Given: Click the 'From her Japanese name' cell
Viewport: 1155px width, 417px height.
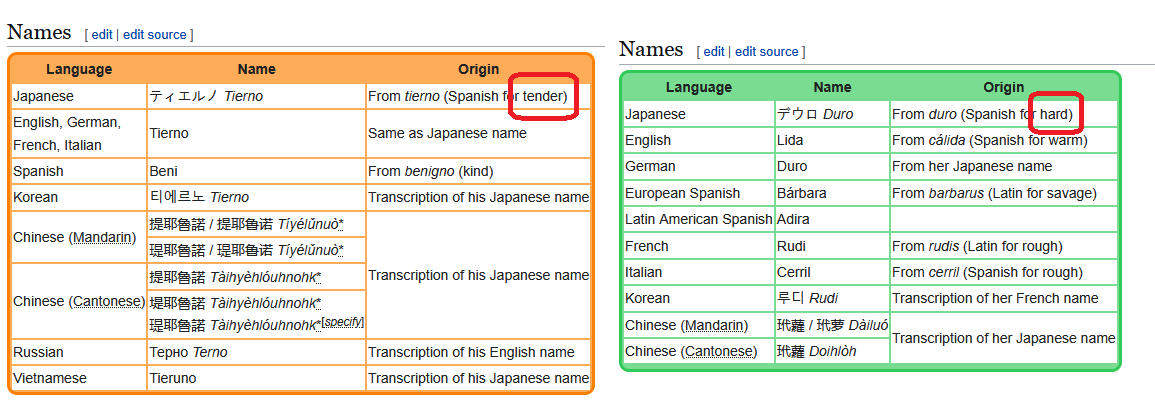Looking at the screenshot, I should pyautogui.click(x=1003, y=167).
